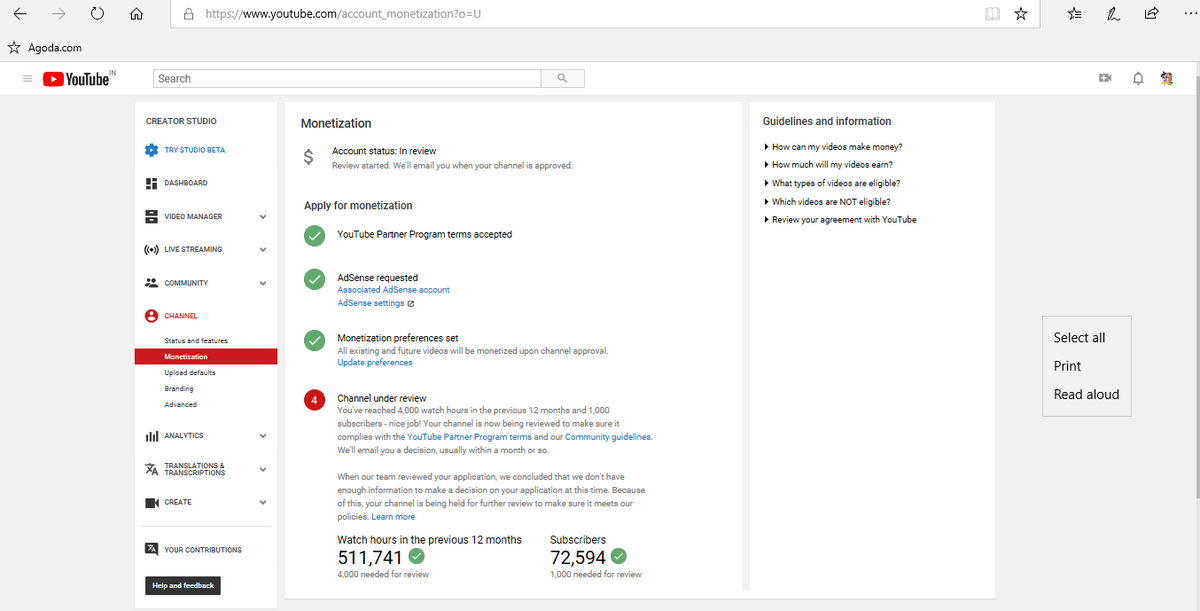Choose Read aloud in context menu
Image resolution: width=1200 pixels, height=611 pixels.
(x=1087, y=394)
